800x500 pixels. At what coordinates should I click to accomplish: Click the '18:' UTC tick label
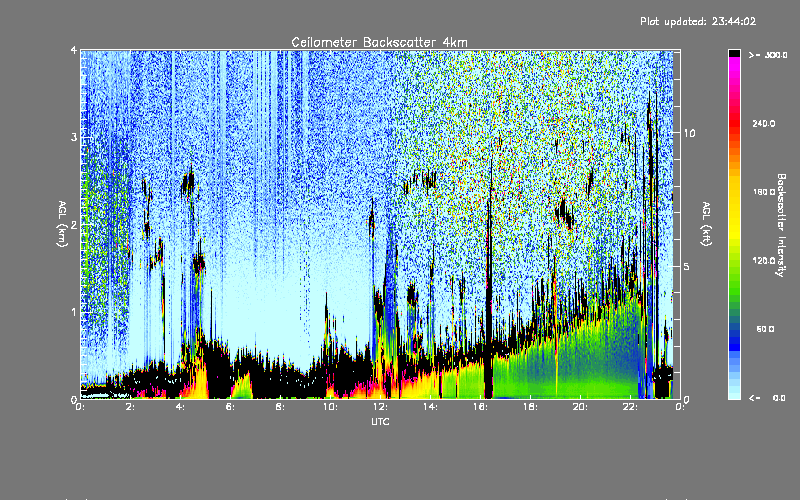pos(530,407)
